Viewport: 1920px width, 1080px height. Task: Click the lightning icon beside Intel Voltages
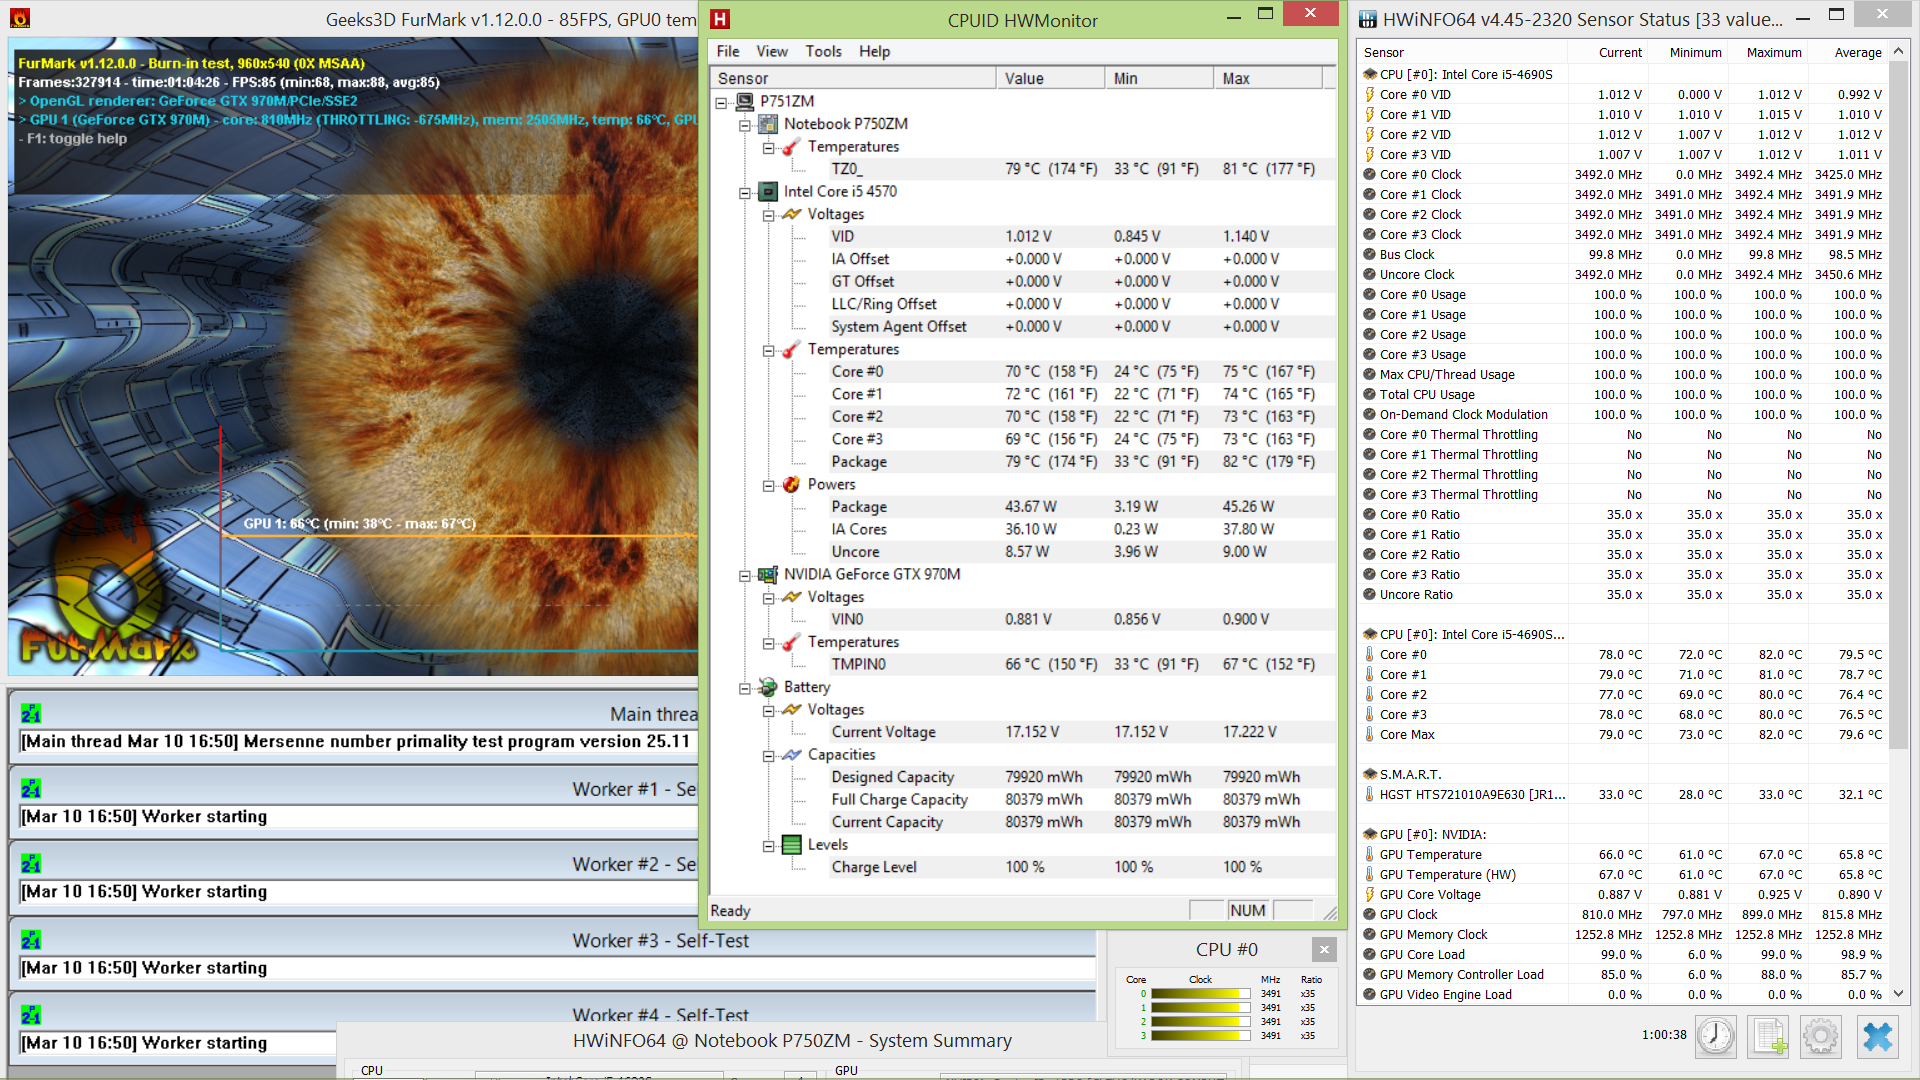point(791,214)
